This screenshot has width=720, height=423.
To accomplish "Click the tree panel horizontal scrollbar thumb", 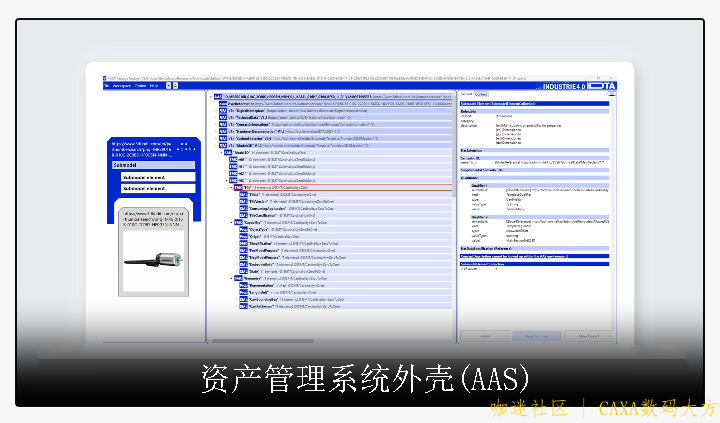I will (x=262, y=341).
